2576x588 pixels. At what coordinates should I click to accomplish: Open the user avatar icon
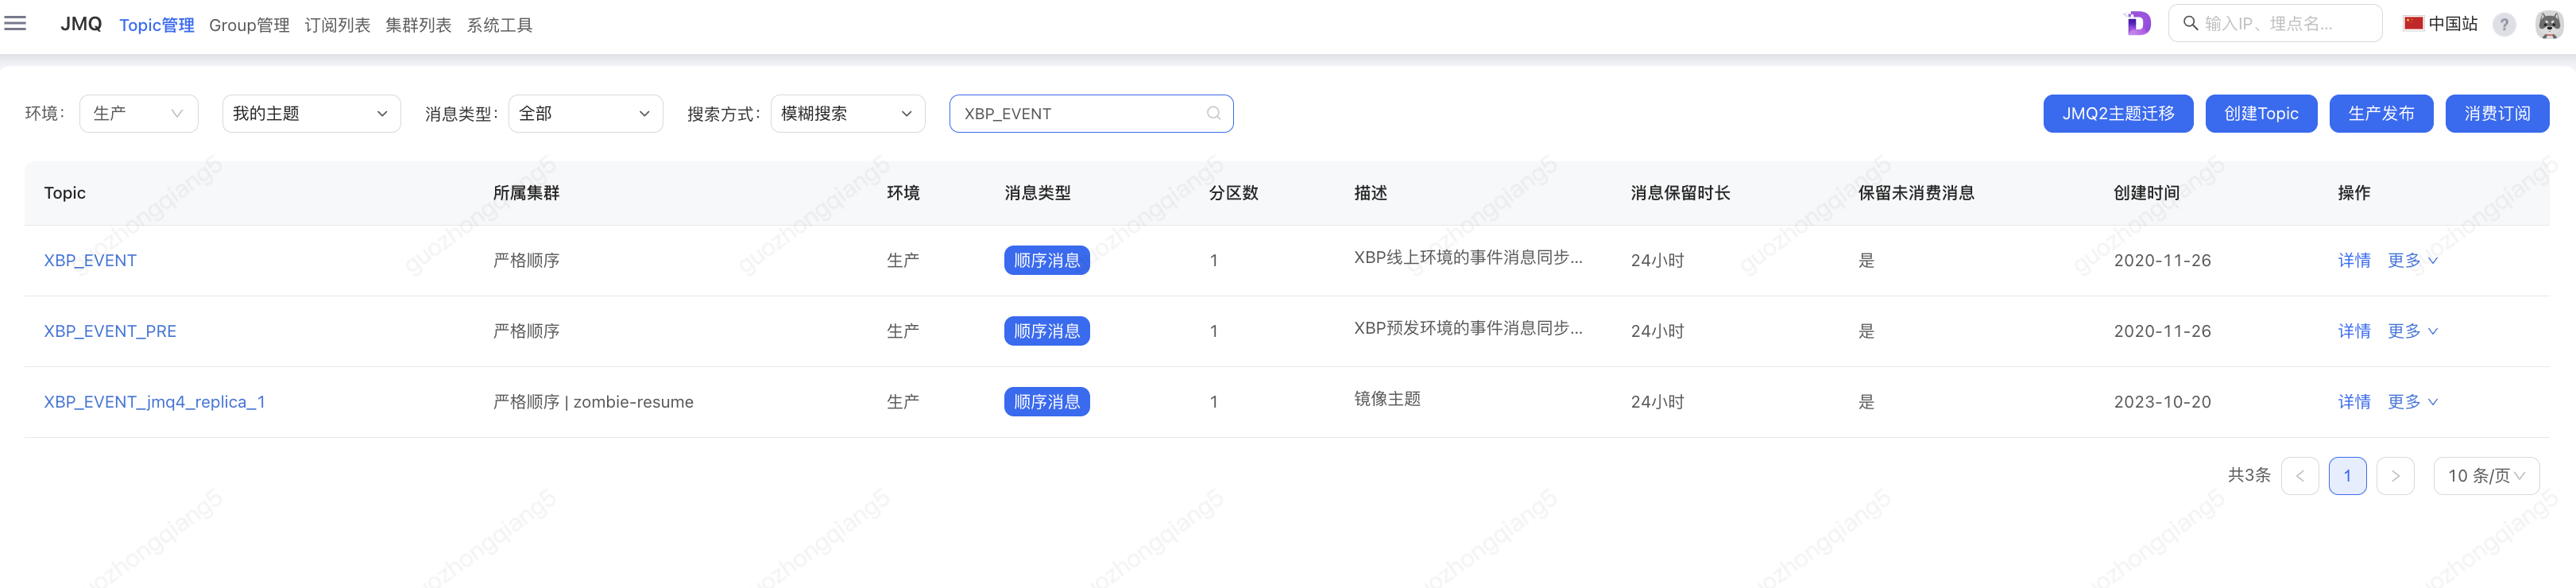click(x=2549, y=24)
